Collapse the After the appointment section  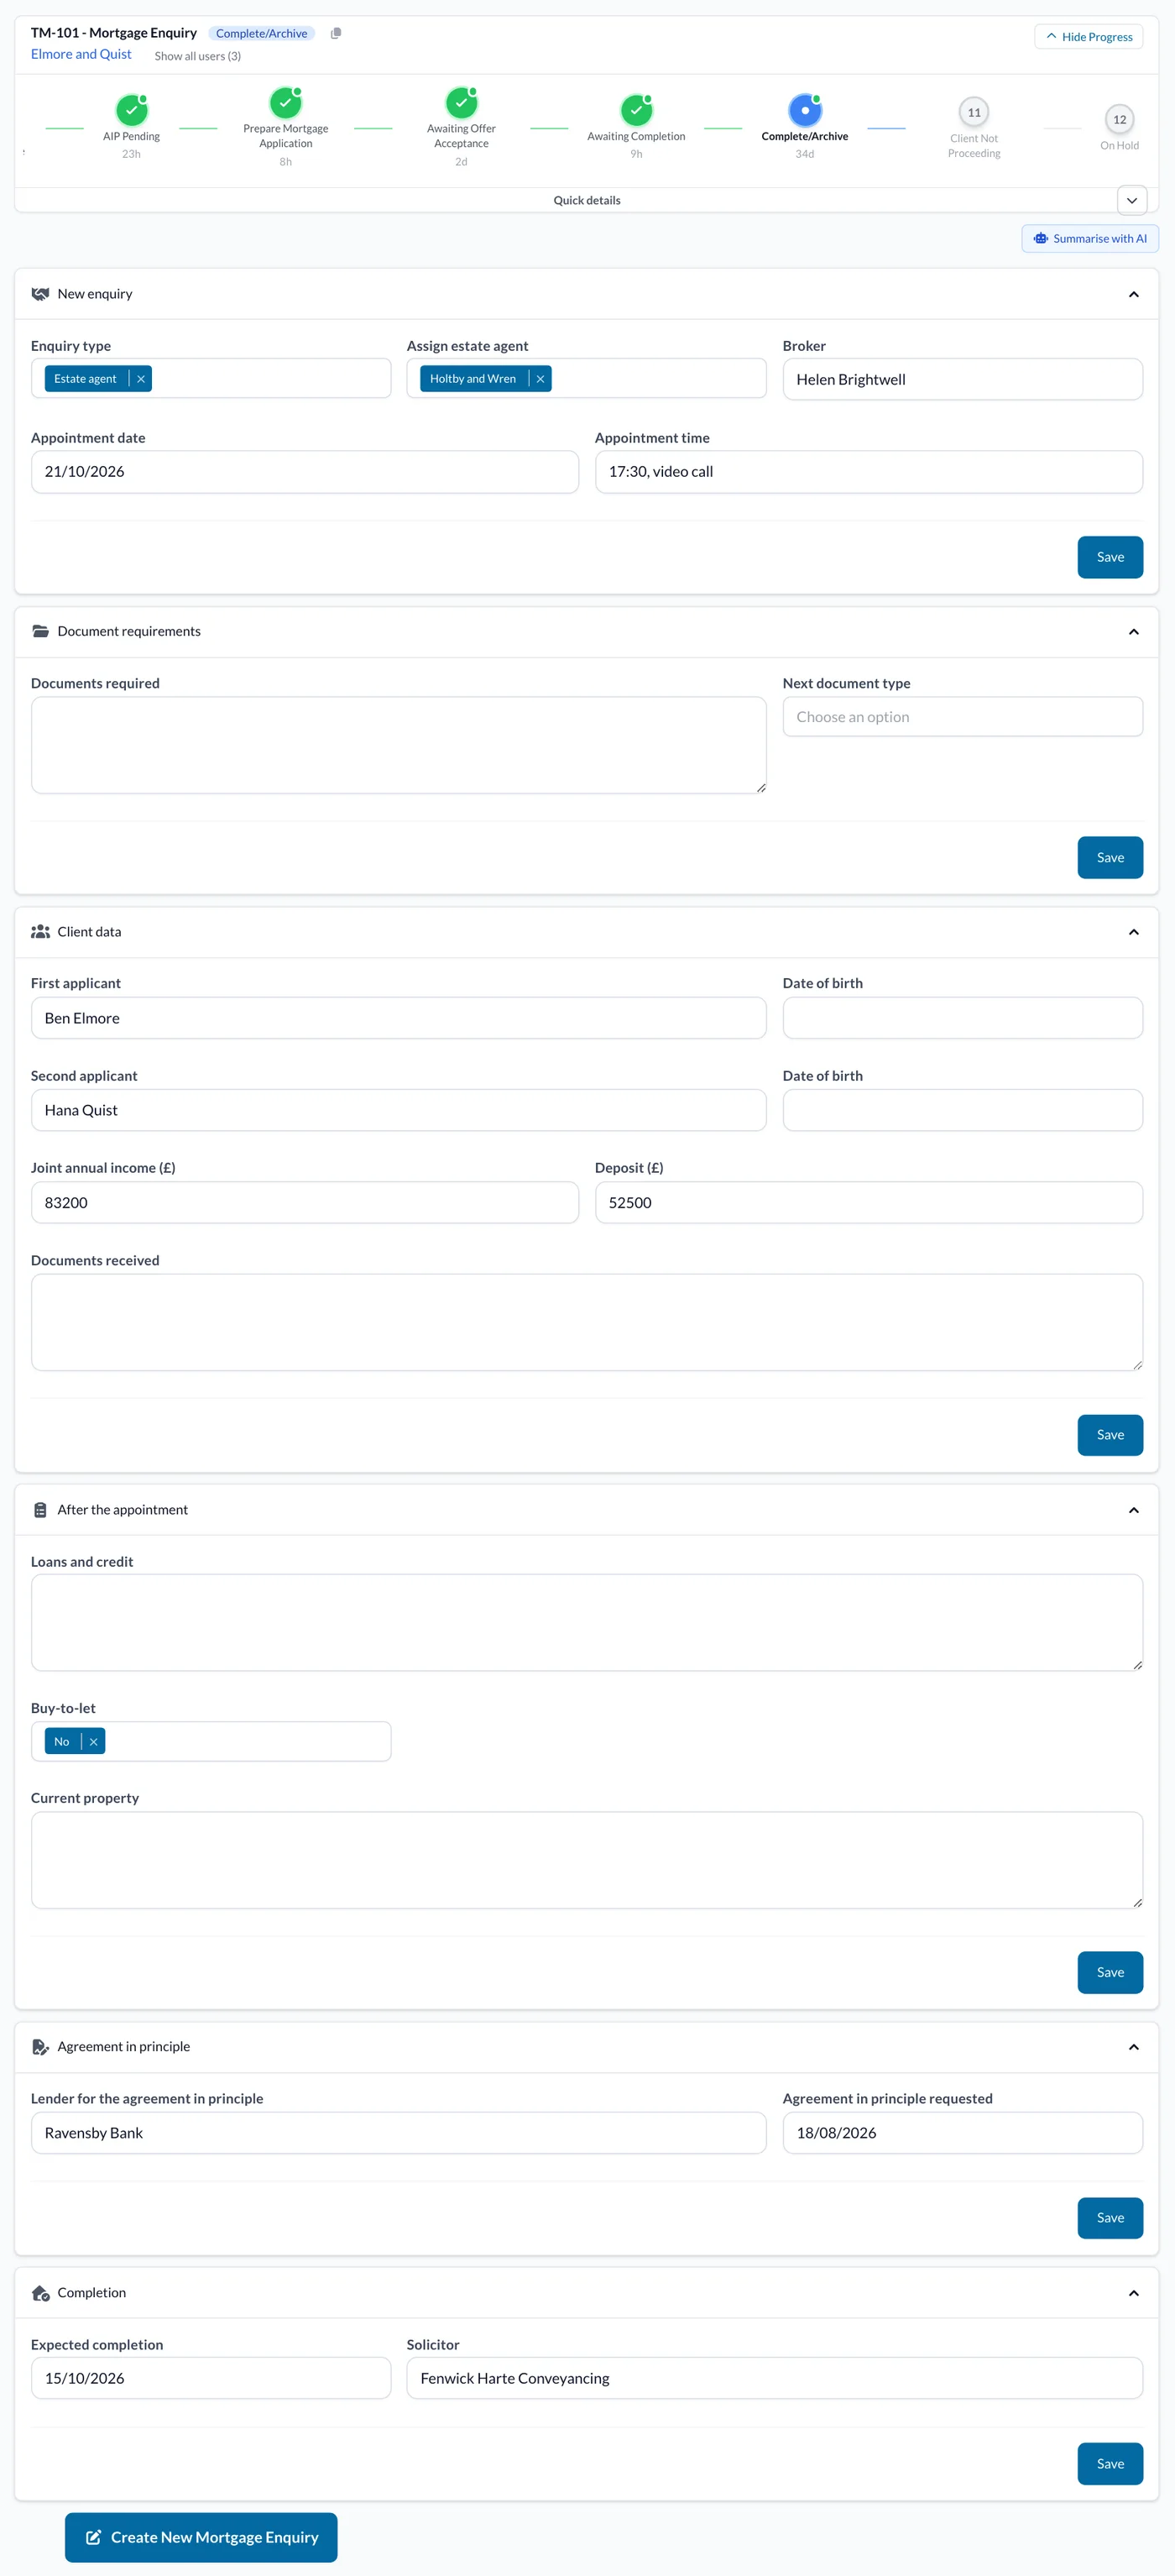click(x=1134, y=1510)
